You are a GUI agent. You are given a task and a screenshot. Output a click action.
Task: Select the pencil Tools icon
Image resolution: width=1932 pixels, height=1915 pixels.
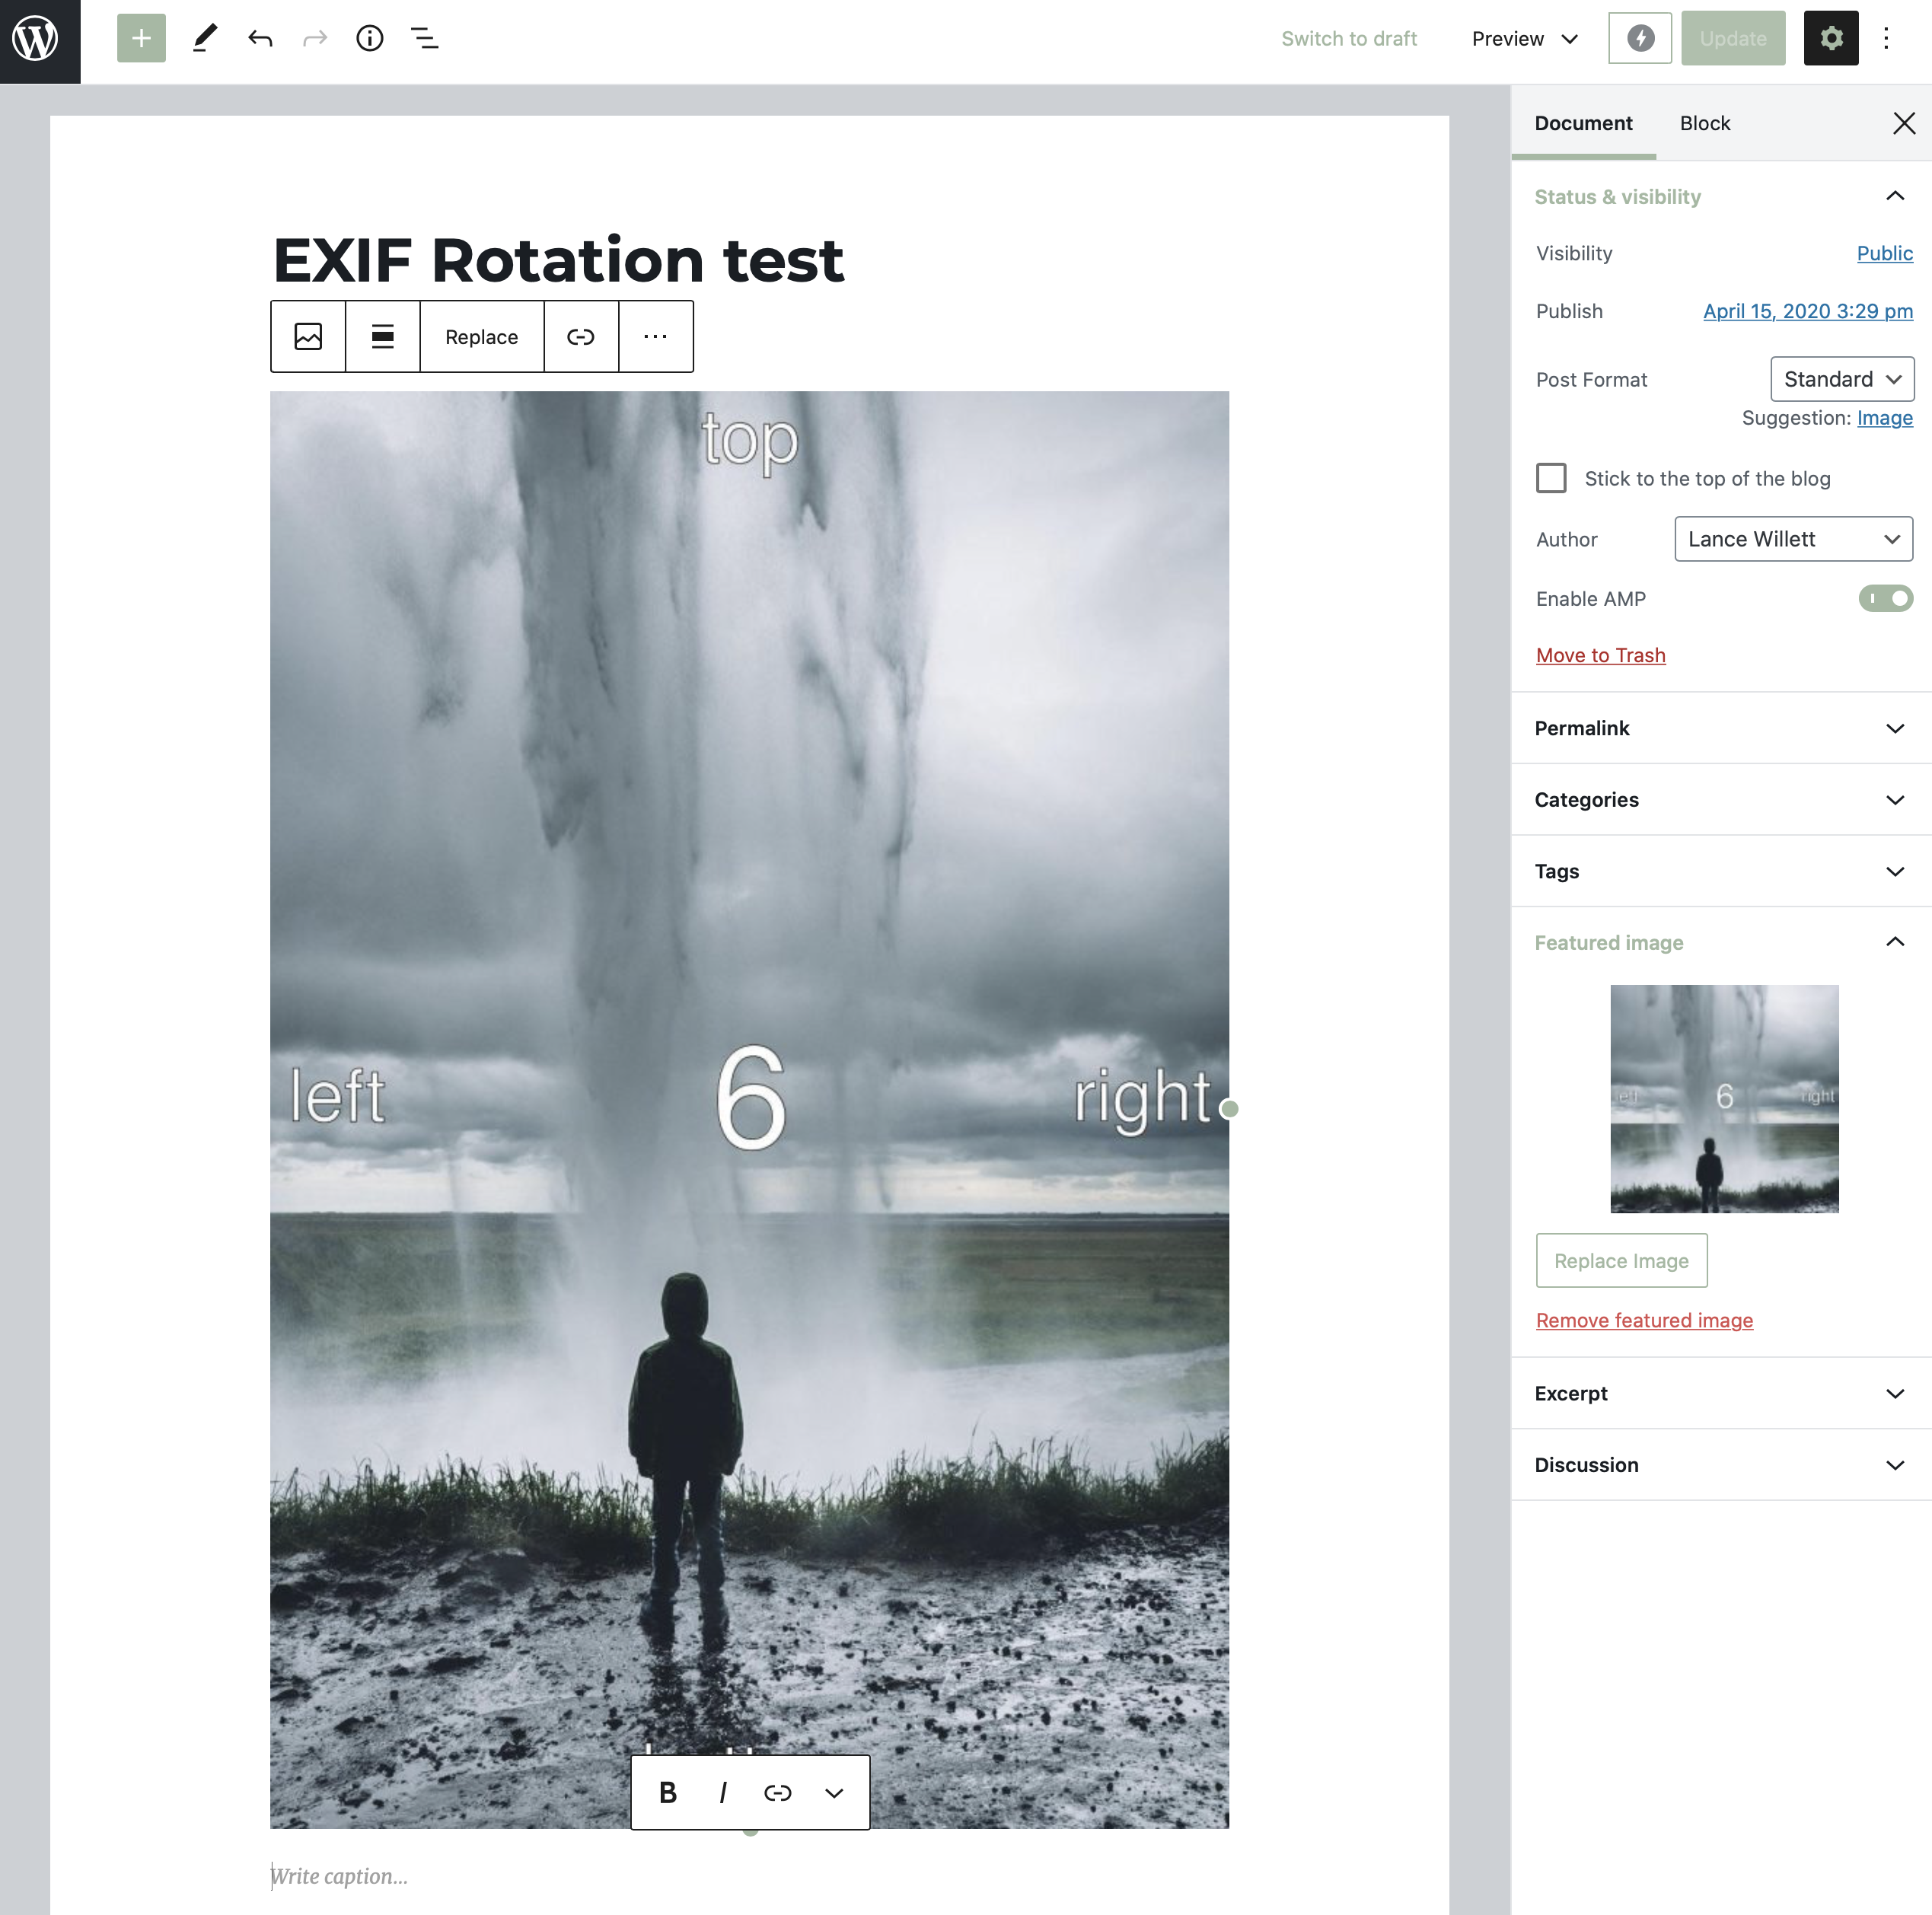pos(205,39)
